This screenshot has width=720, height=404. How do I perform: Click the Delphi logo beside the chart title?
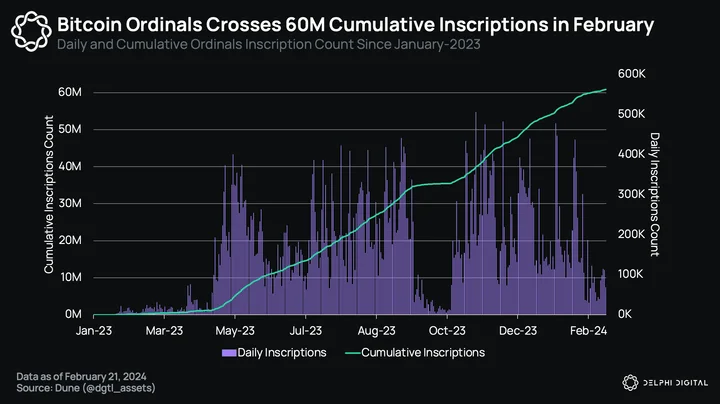pos(31,31)
